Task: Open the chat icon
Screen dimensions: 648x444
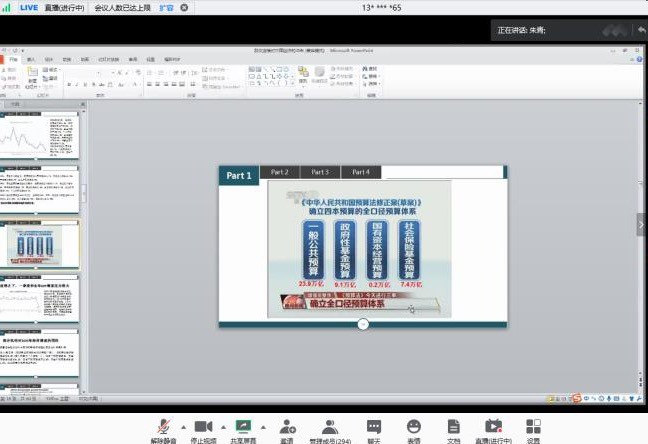Action: [x=374, y=427]
